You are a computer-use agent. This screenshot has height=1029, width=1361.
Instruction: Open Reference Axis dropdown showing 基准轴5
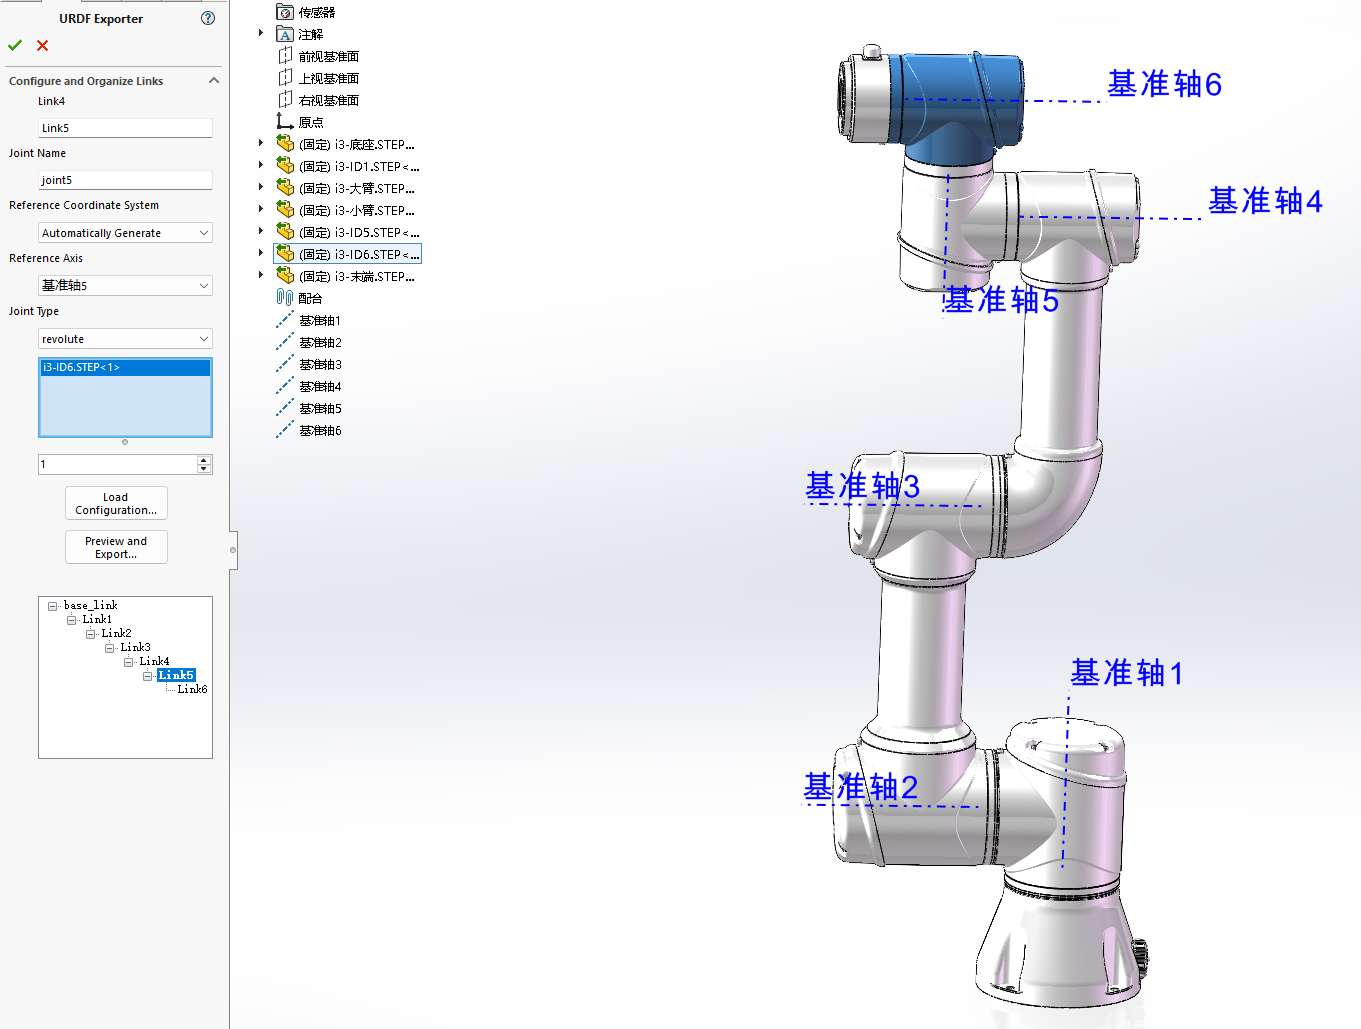[x=125, y=286]
